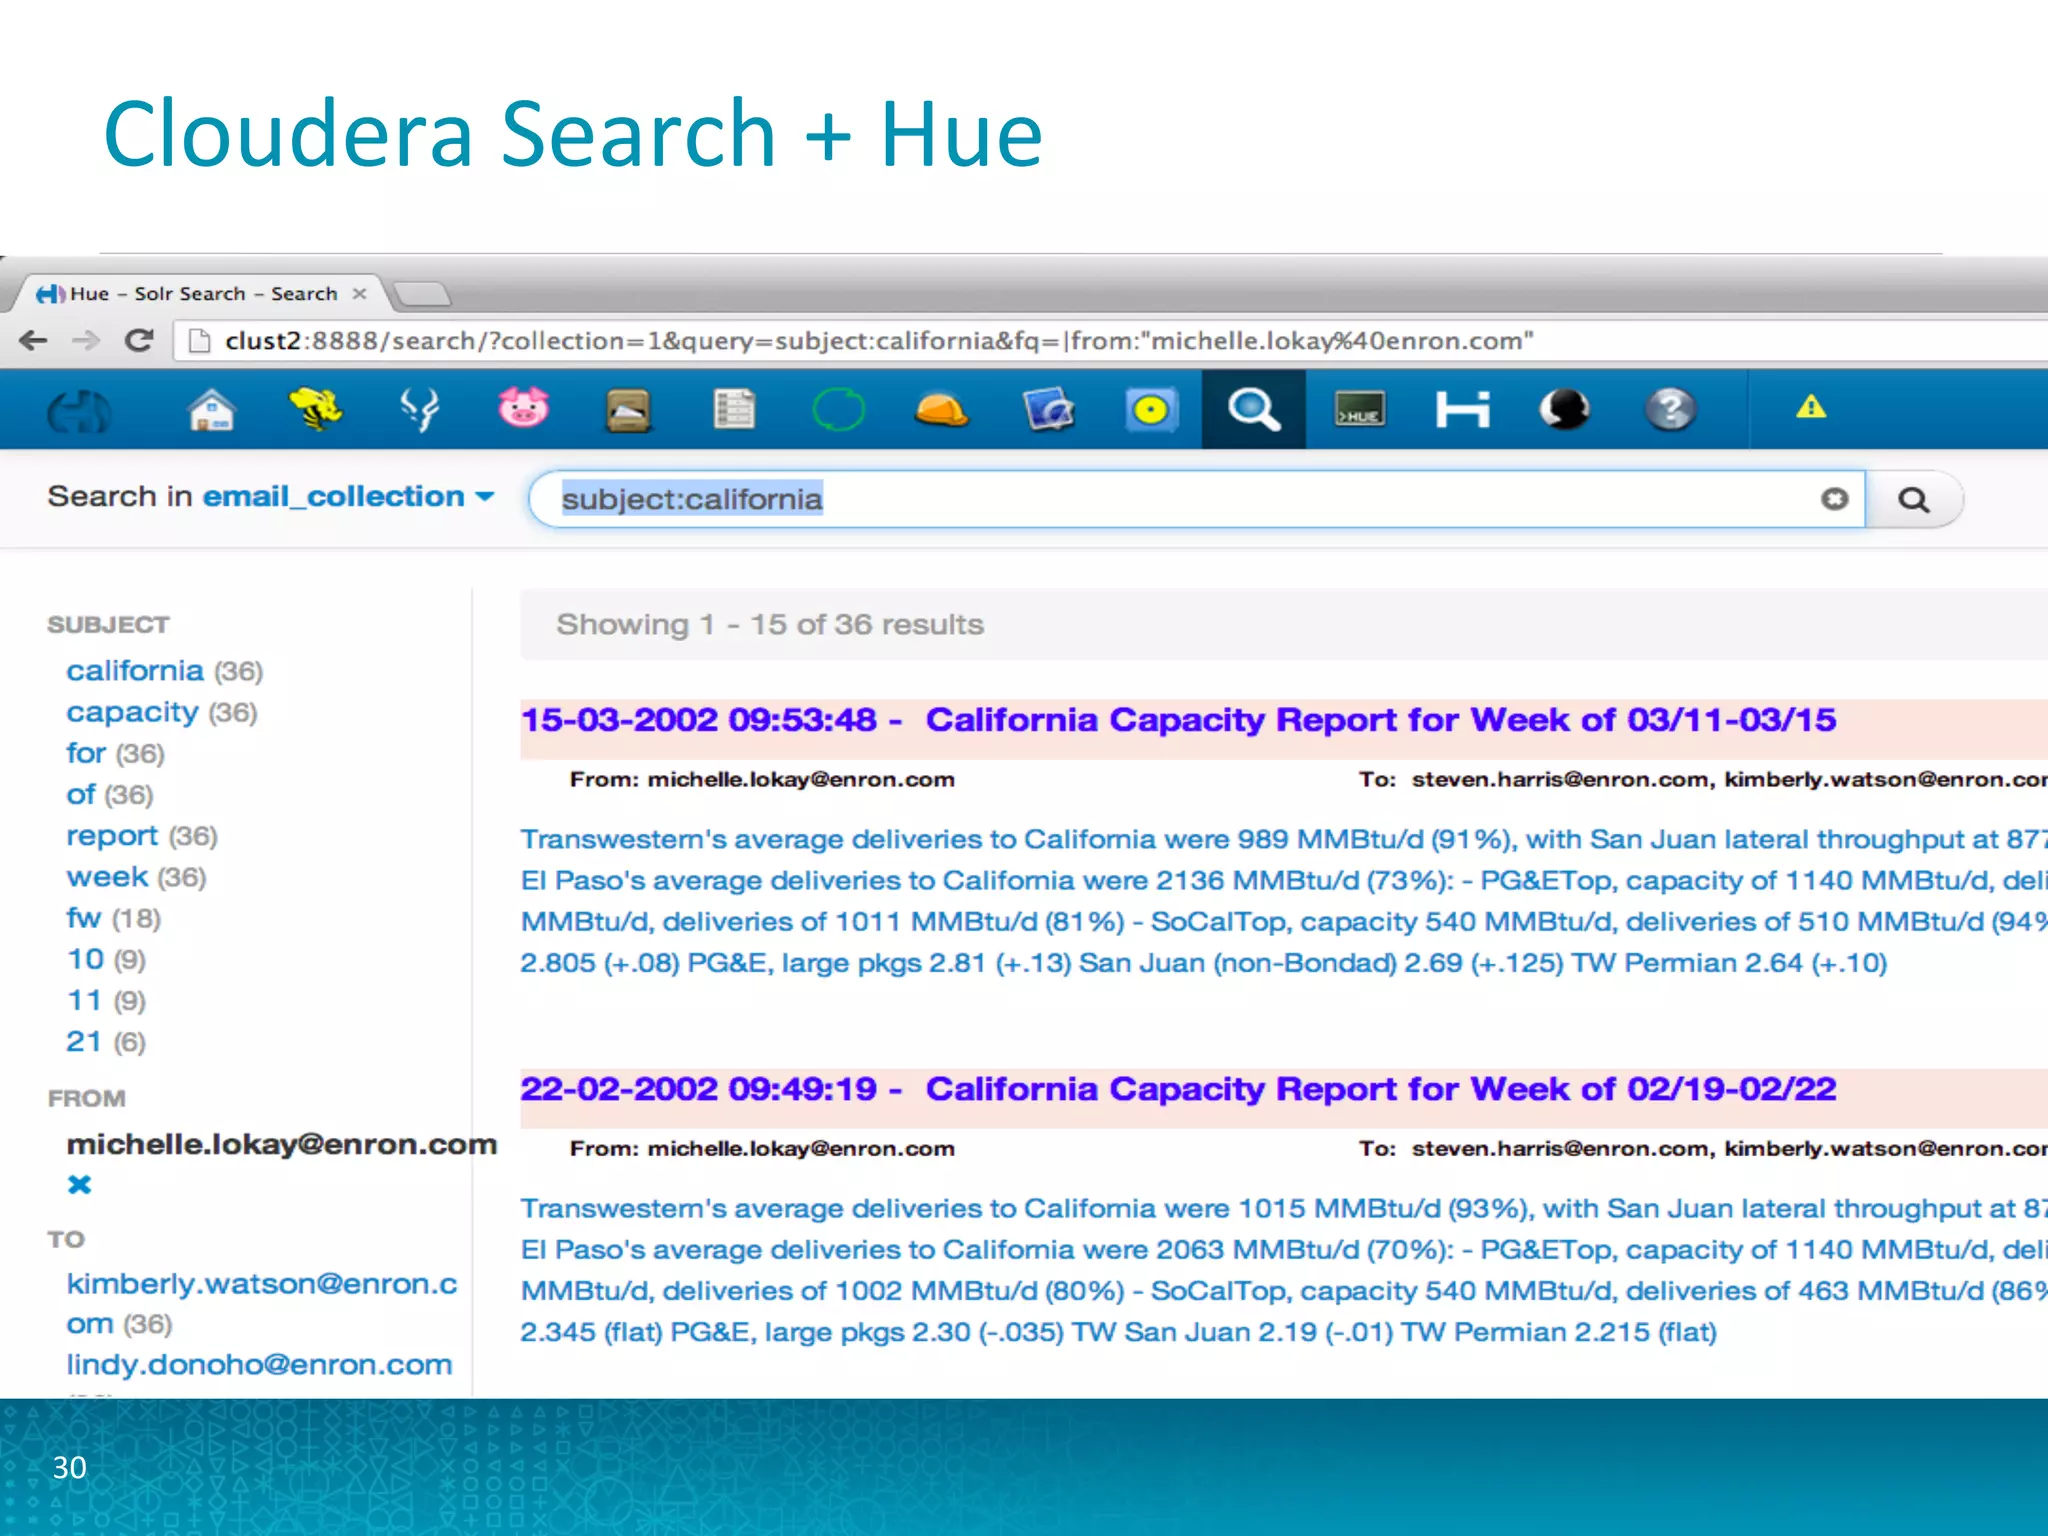The width and height of the screenshot is (2048, 1536).
Task: Open a new browser tab
Action: click(x=422, y=294)
